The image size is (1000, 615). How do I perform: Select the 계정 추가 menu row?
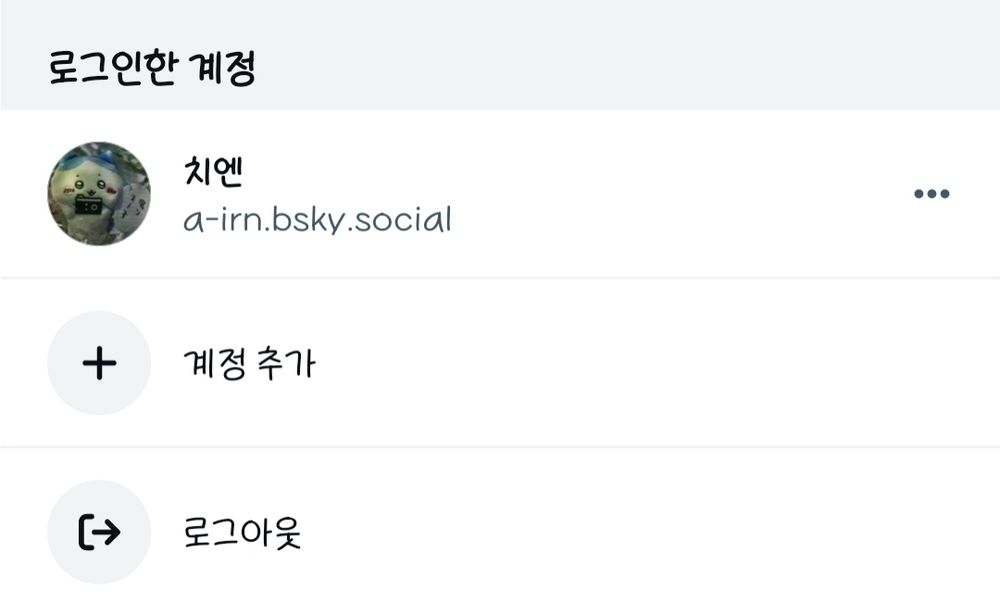(500, 363)
